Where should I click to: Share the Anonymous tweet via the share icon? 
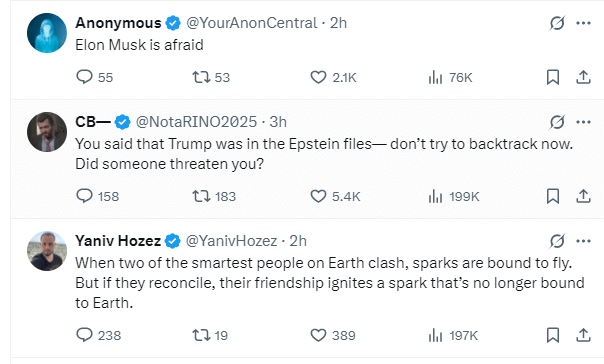point(583,77)
